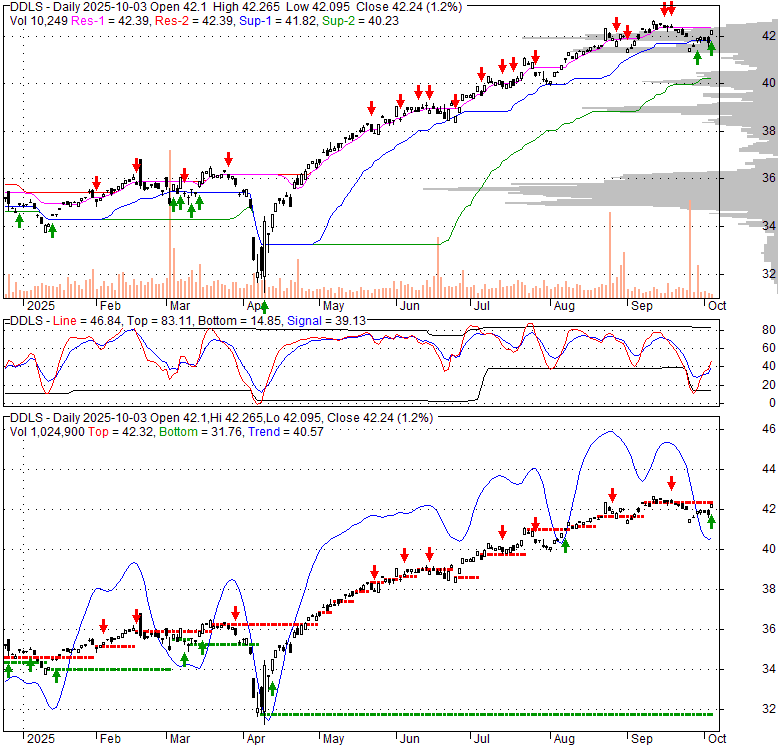780x745 pixels.
Task: Click the red sell arrow above February peak in top chart
Action: [x=137, y=165]
